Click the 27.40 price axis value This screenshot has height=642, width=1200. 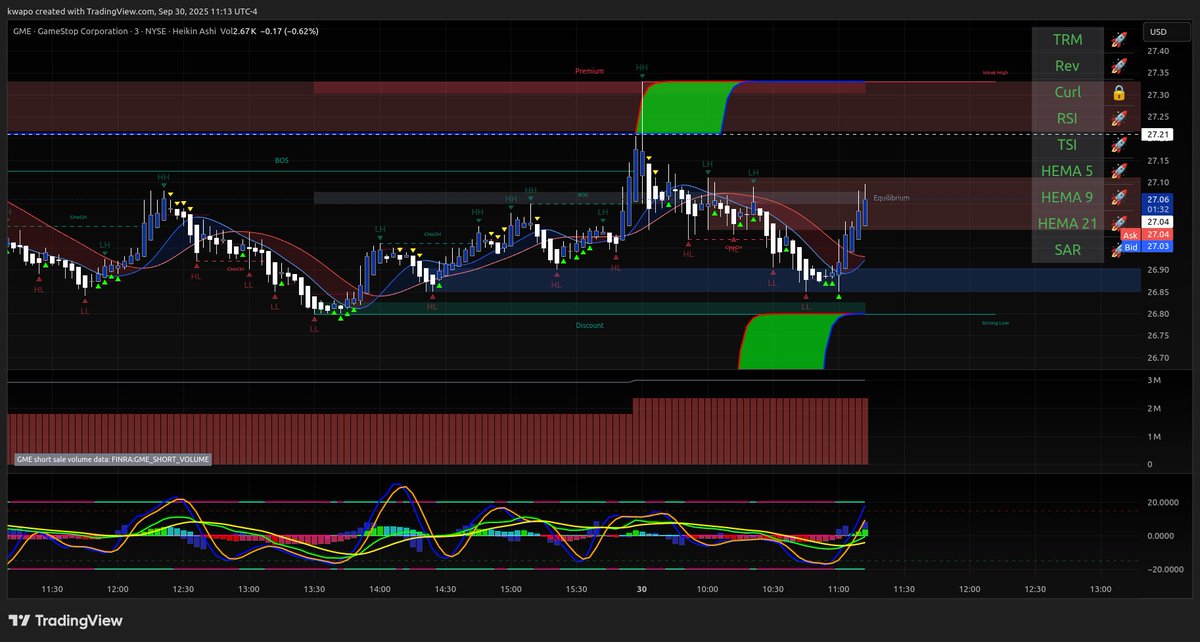pyautogui.click(x=1159, y=51)
